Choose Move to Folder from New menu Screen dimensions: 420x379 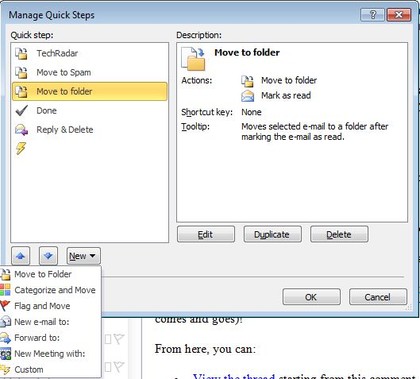tap(50, 274)
